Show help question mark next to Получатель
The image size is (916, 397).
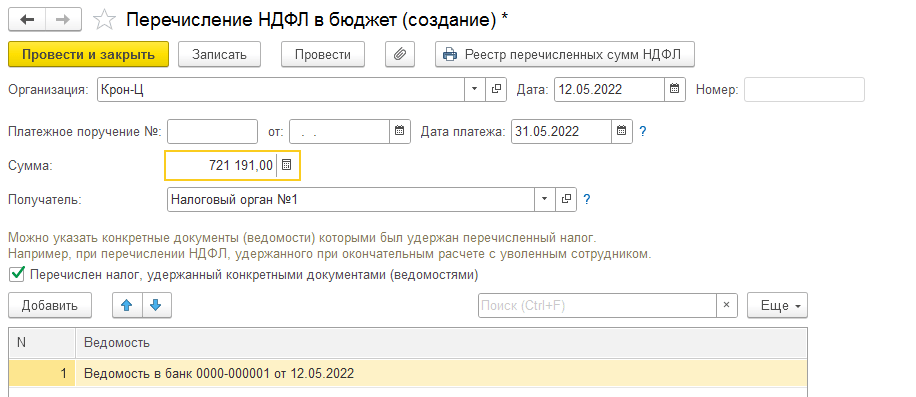pos(587,200)
